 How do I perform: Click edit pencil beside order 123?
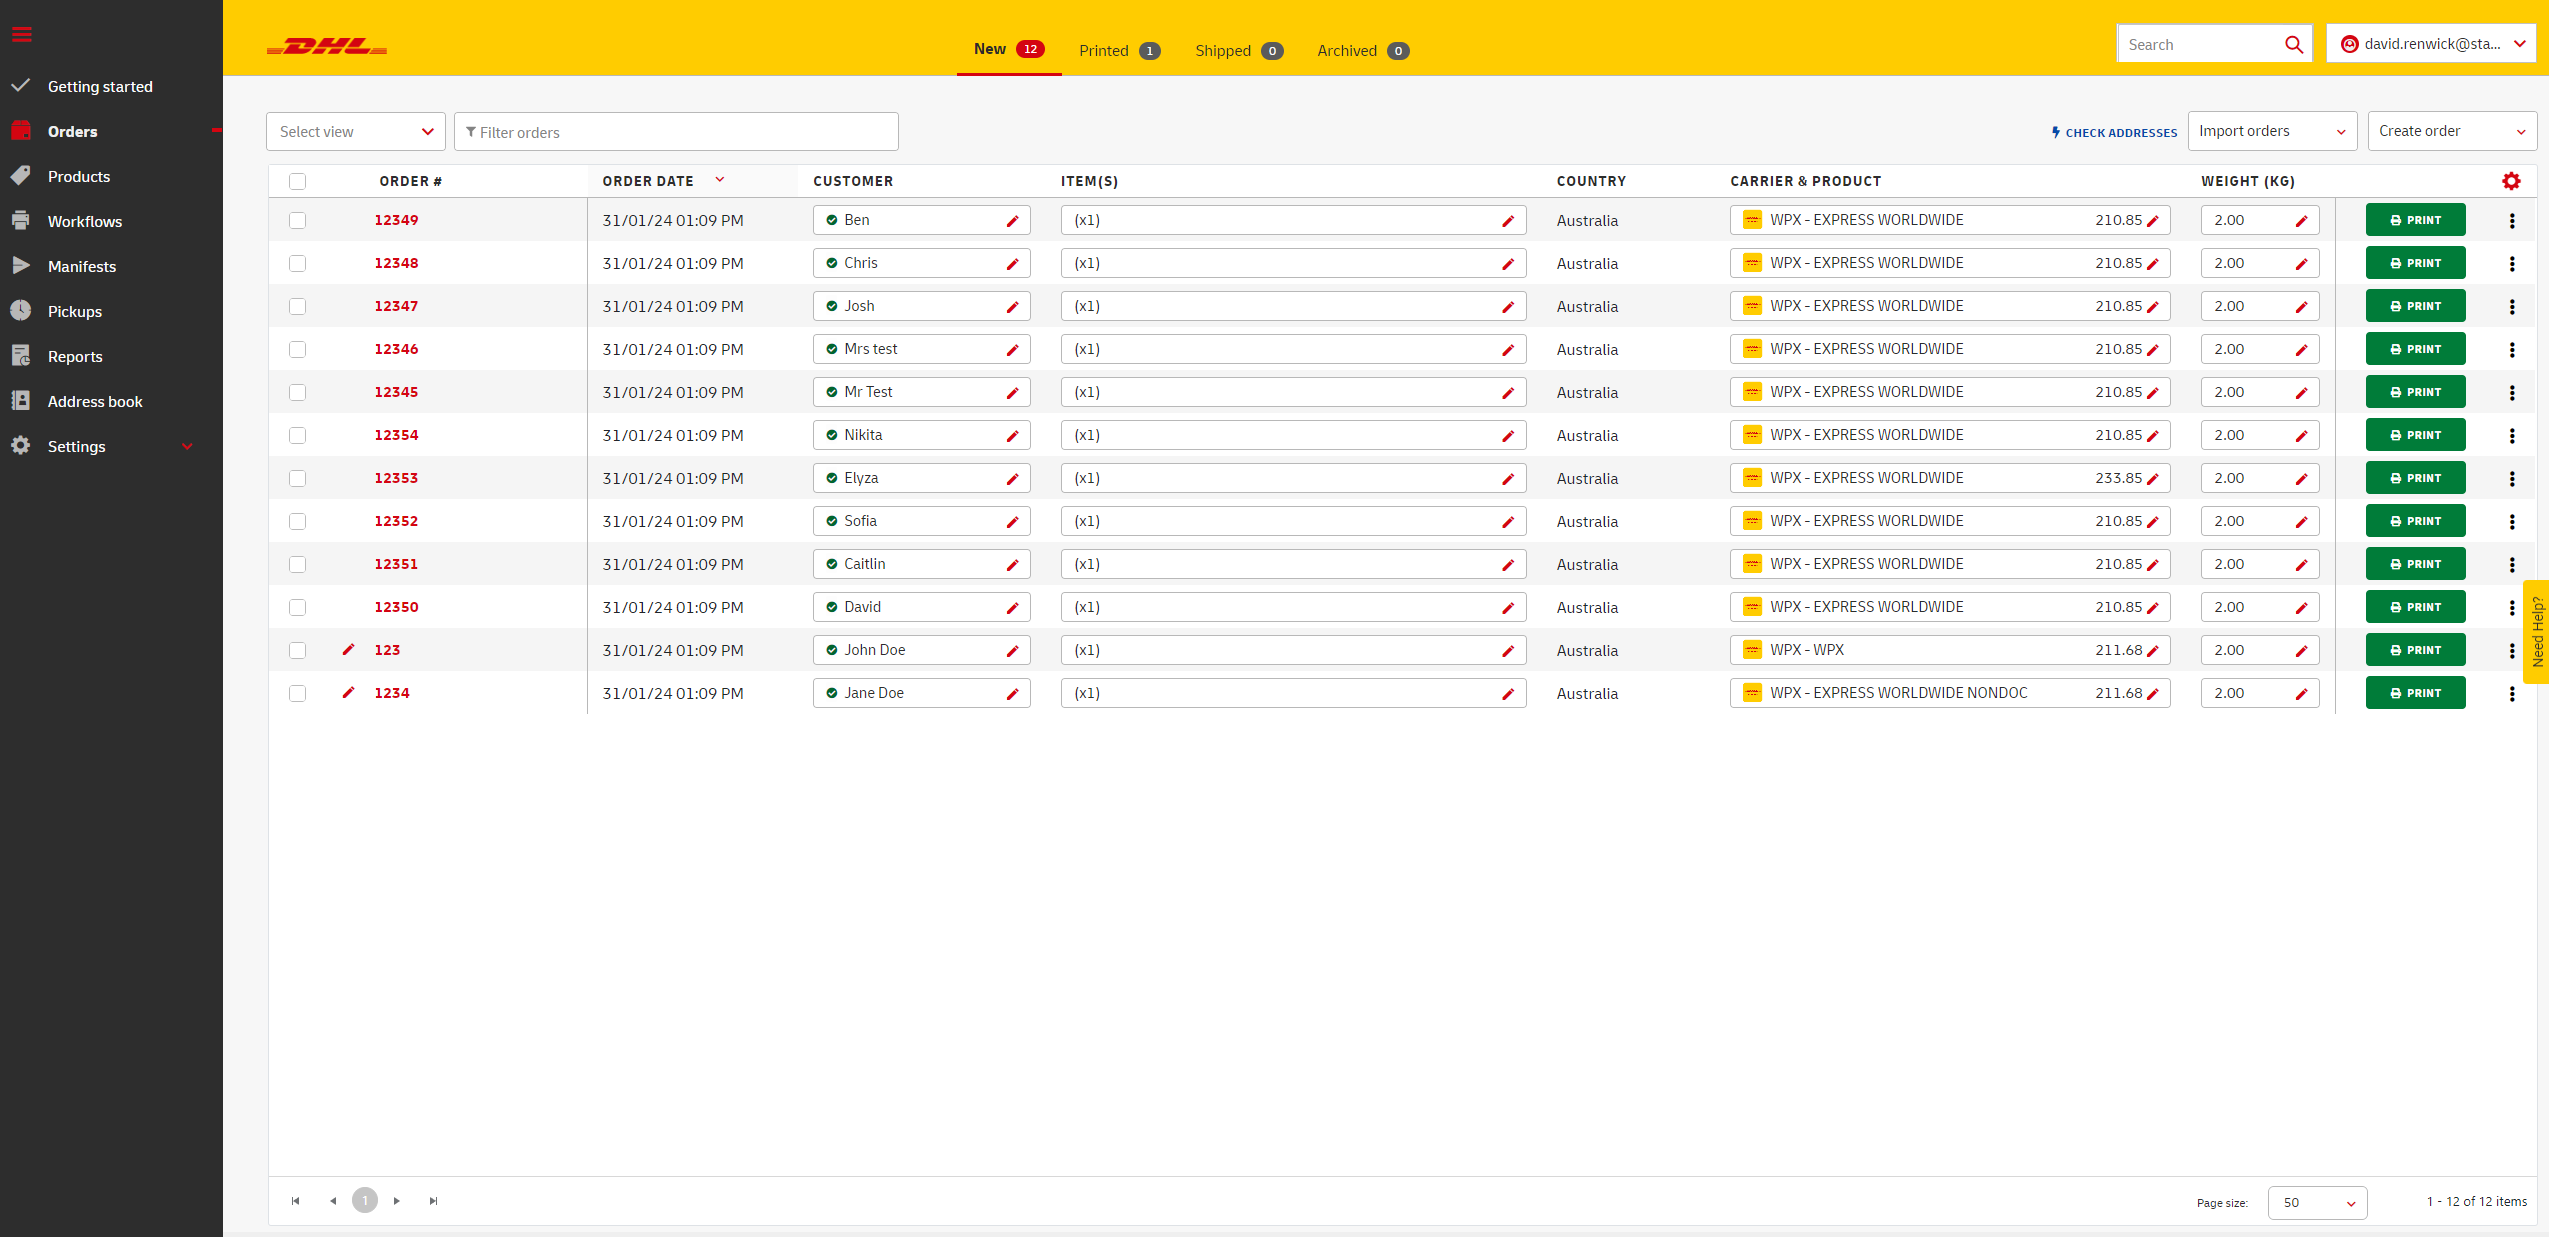348,650
